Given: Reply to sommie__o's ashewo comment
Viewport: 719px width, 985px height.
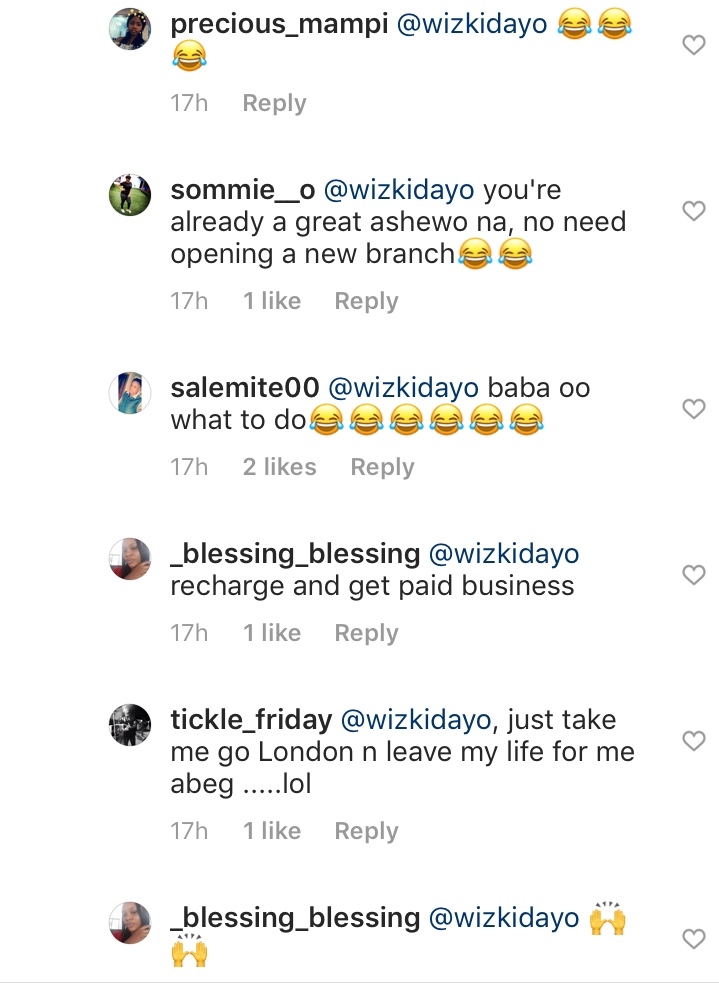Looking at the screenshot, I should point(366,301).
